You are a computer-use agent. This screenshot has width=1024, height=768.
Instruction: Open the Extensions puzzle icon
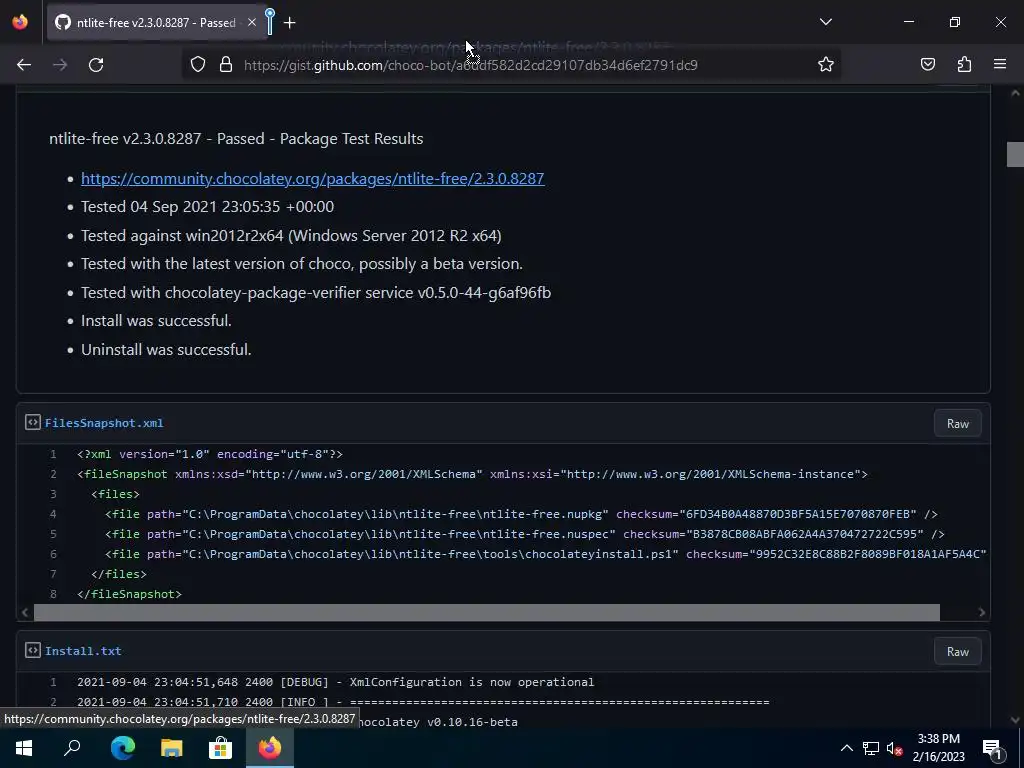pos(964,64)
